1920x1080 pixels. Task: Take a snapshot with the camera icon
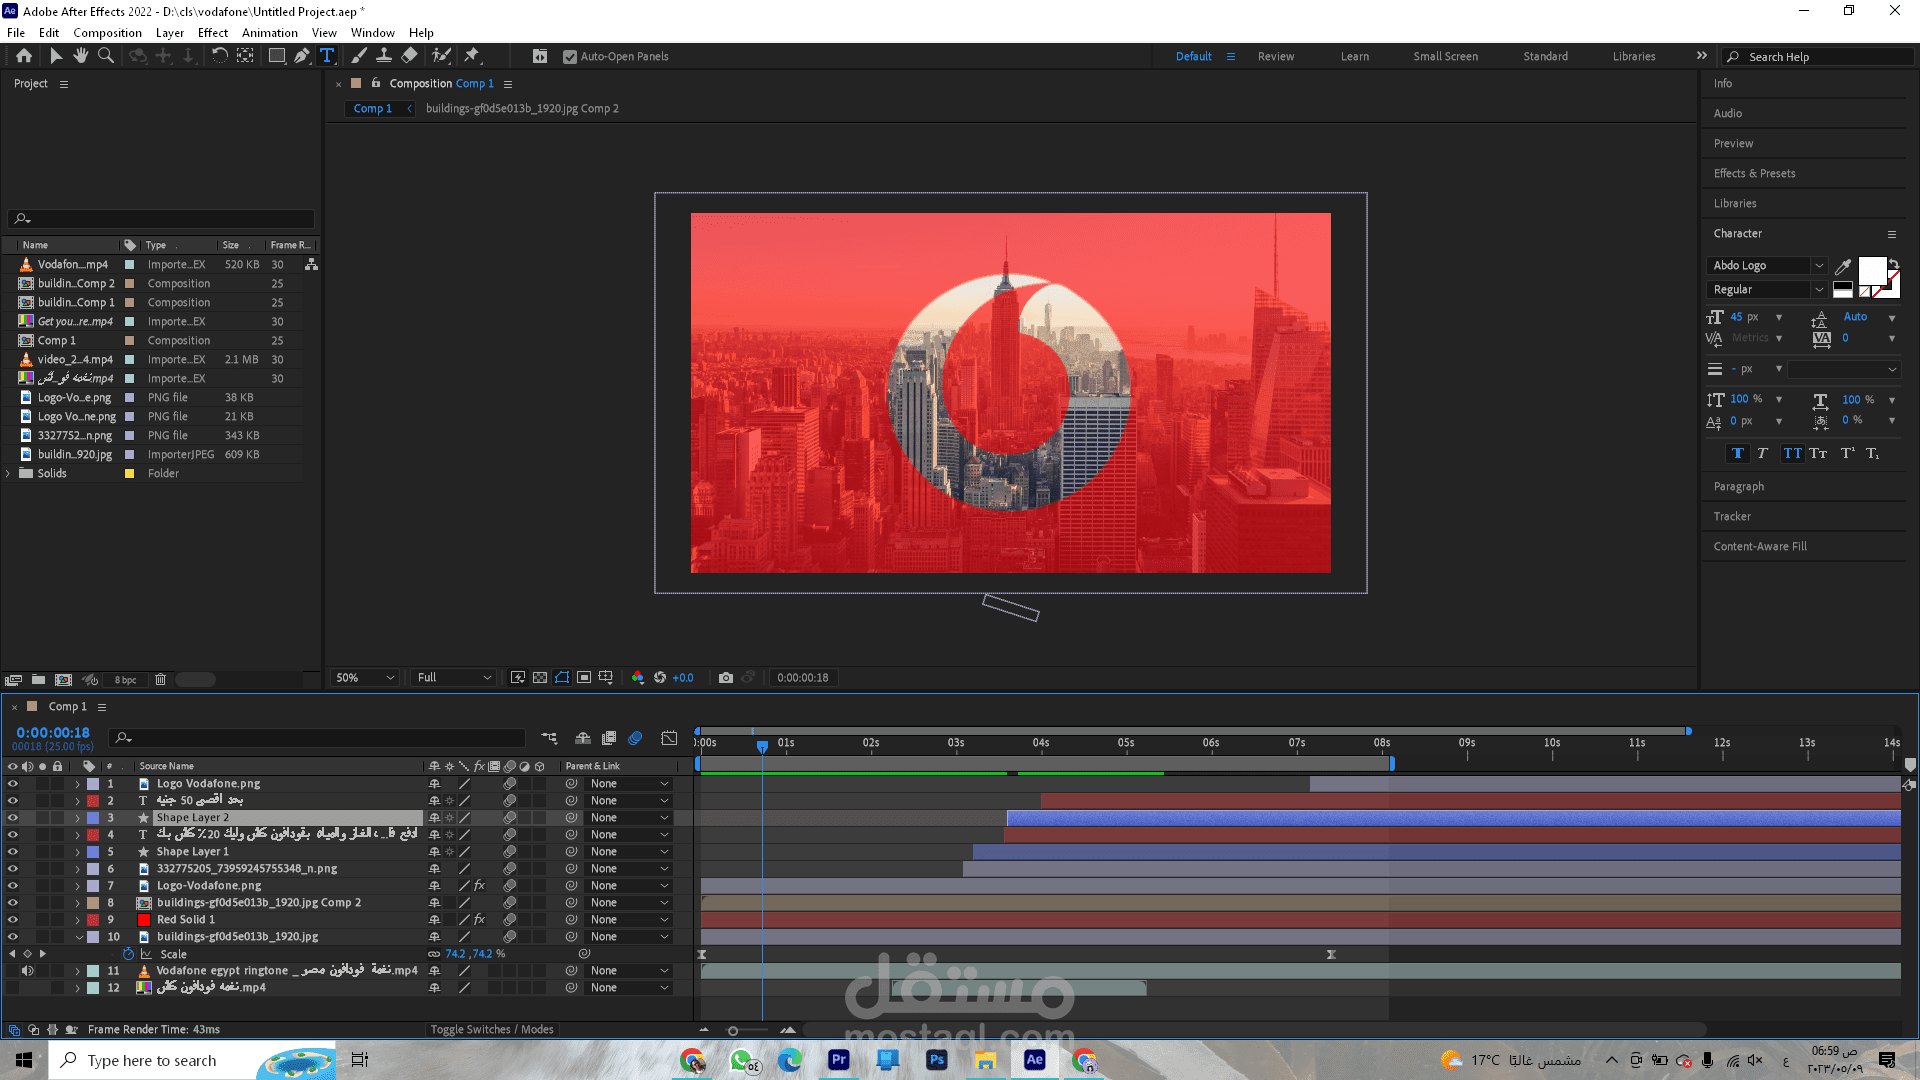coord(726,678)
